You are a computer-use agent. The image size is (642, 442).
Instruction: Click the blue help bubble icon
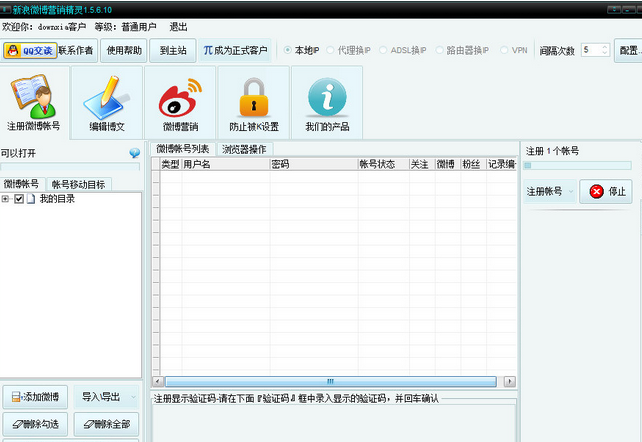coord(135,153)
